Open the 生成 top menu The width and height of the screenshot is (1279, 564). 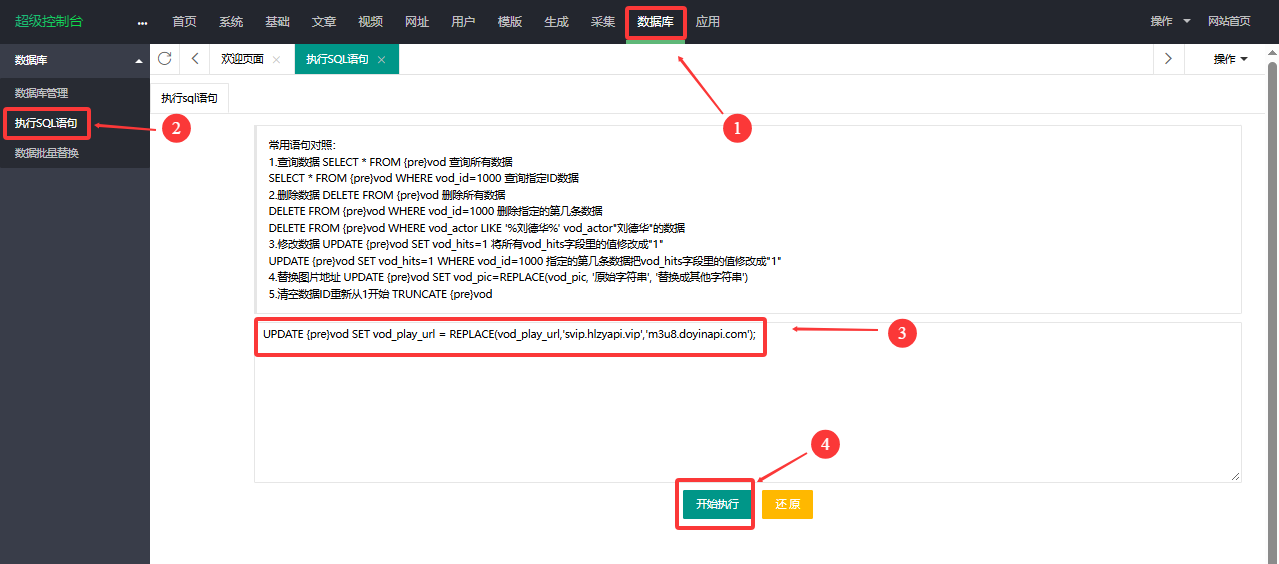click(x=557, y=22)
